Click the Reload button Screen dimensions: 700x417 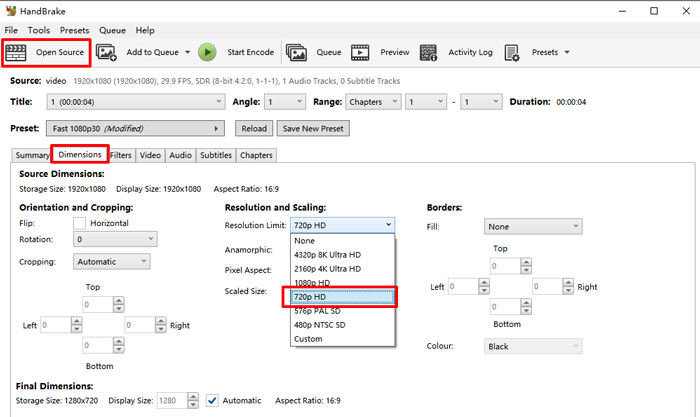click(254, 128)
